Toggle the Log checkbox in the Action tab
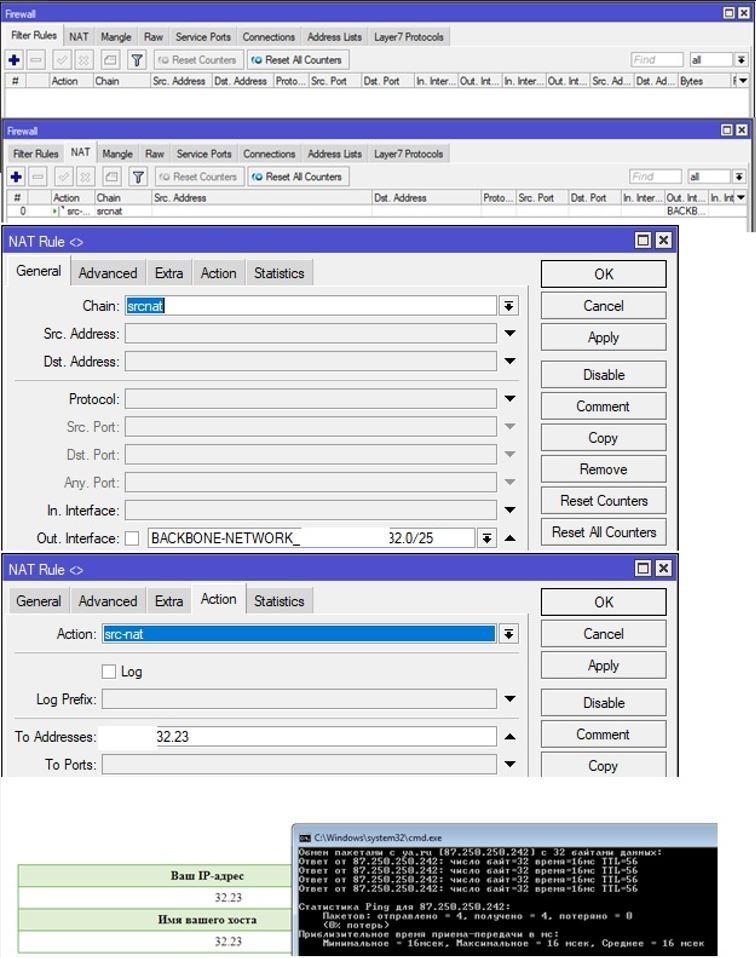 pyautogui.click(x=110, y=672)
